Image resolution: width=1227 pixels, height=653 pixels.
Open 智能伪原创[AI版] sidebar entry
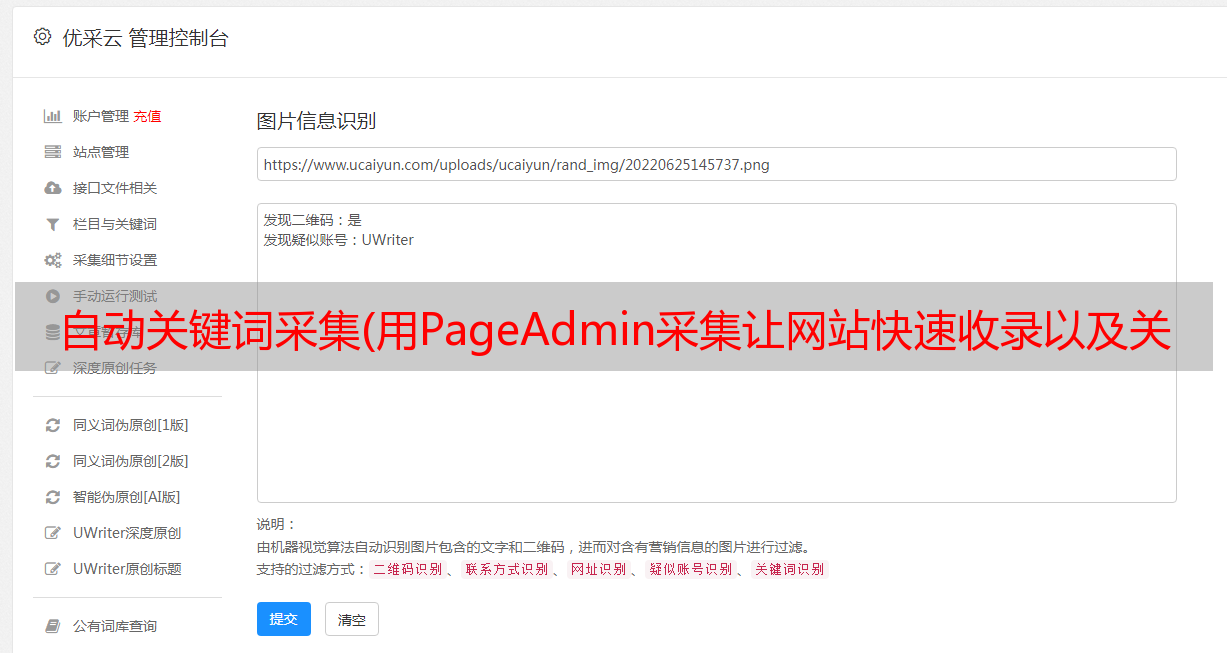126,497
